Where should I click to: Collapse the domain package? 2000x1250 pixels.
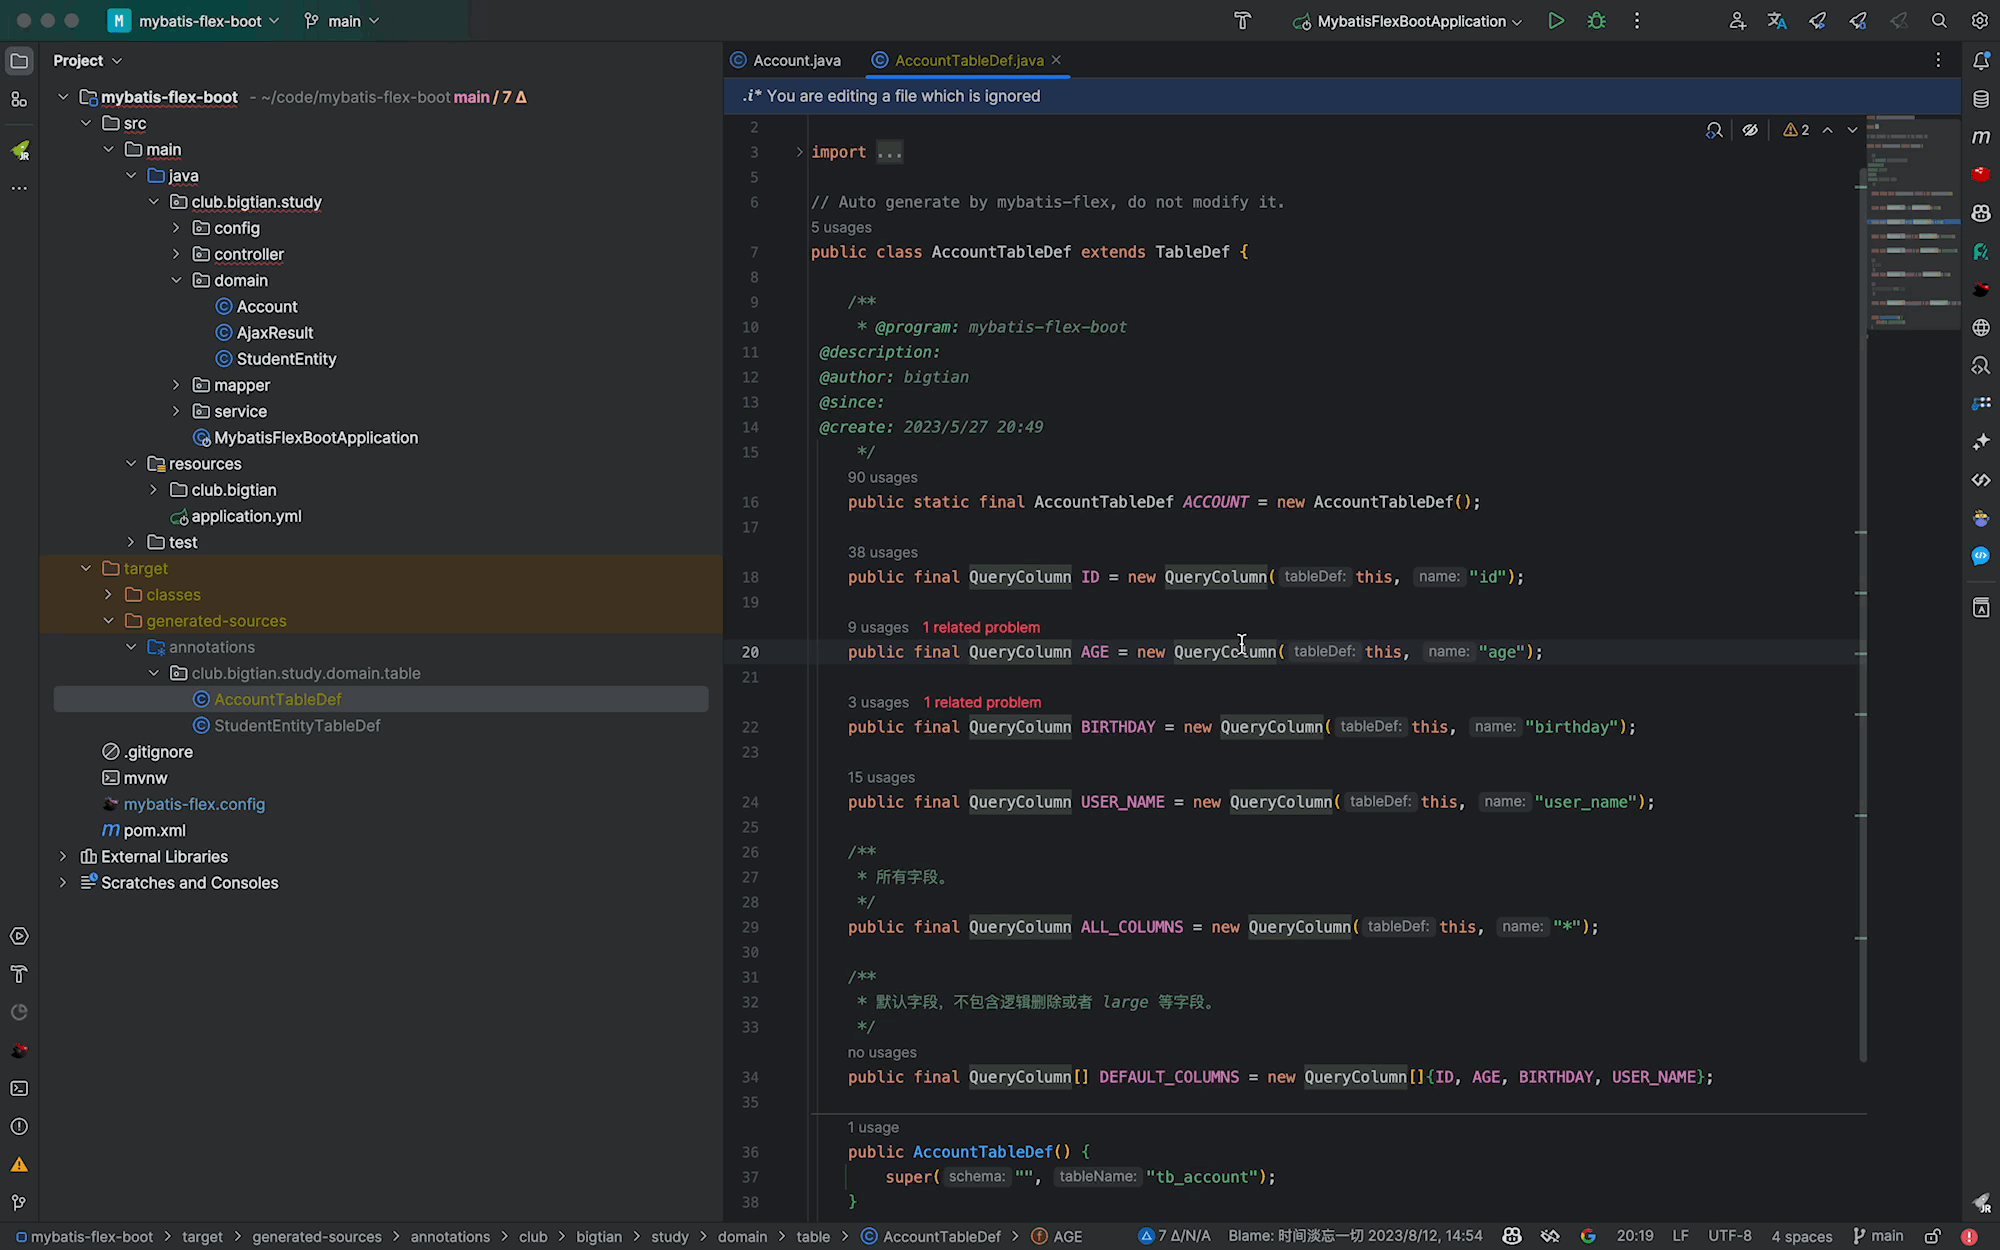[176, 280]
